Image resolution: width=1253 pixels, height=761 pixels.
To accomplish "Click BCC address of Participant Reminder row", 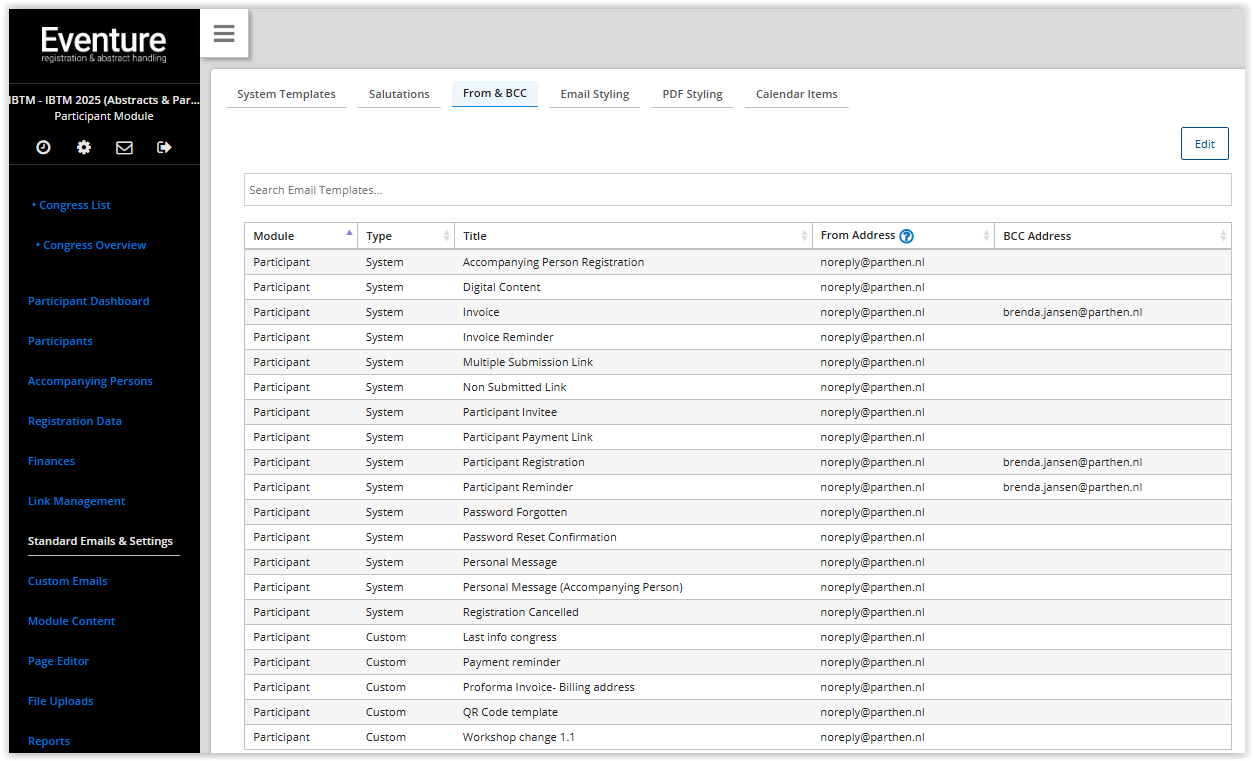I will point(1072,487).
